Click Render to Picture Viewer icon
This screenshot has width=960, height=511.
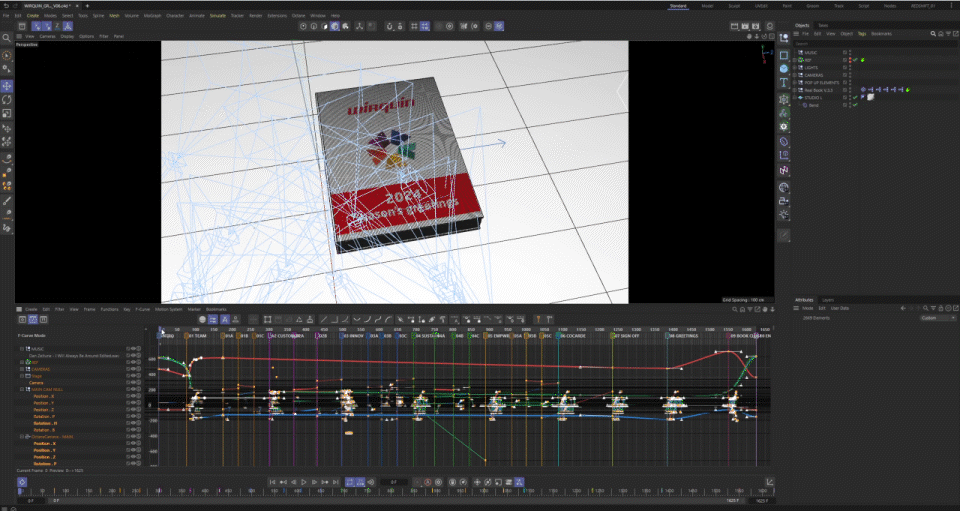745,26
